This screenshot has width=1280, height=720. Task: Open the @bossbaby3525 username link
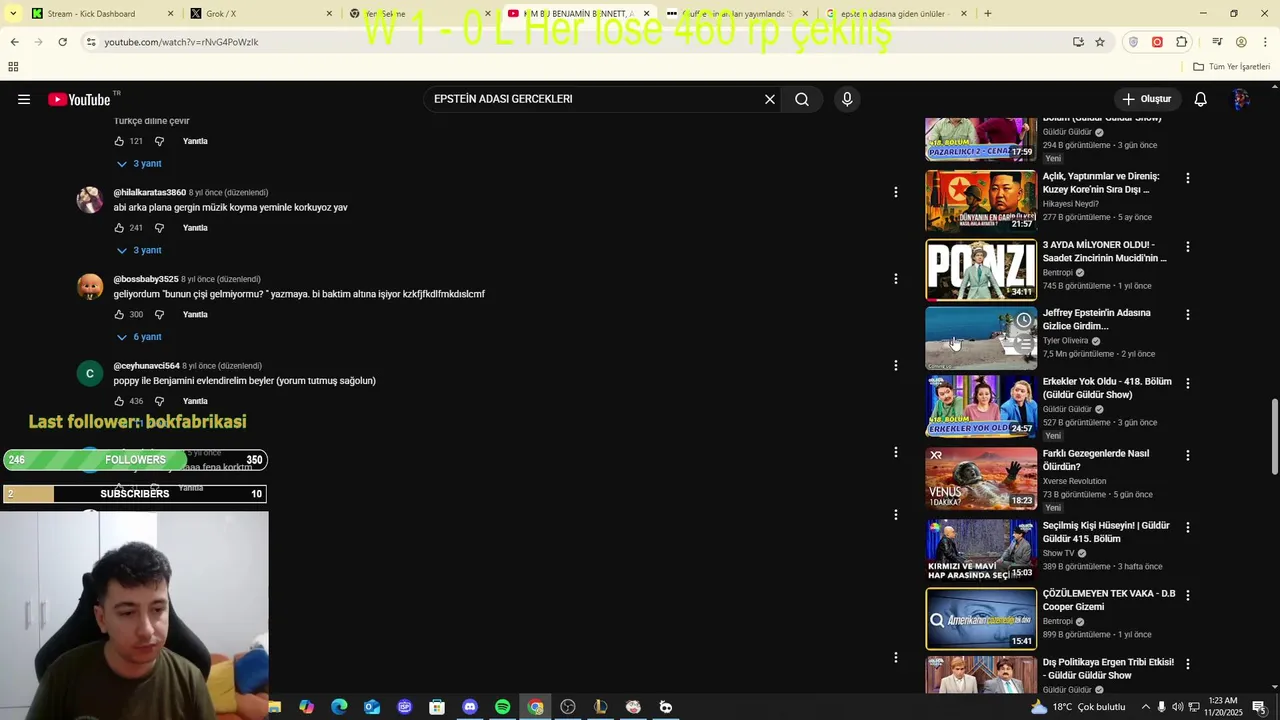pos(146,279)
